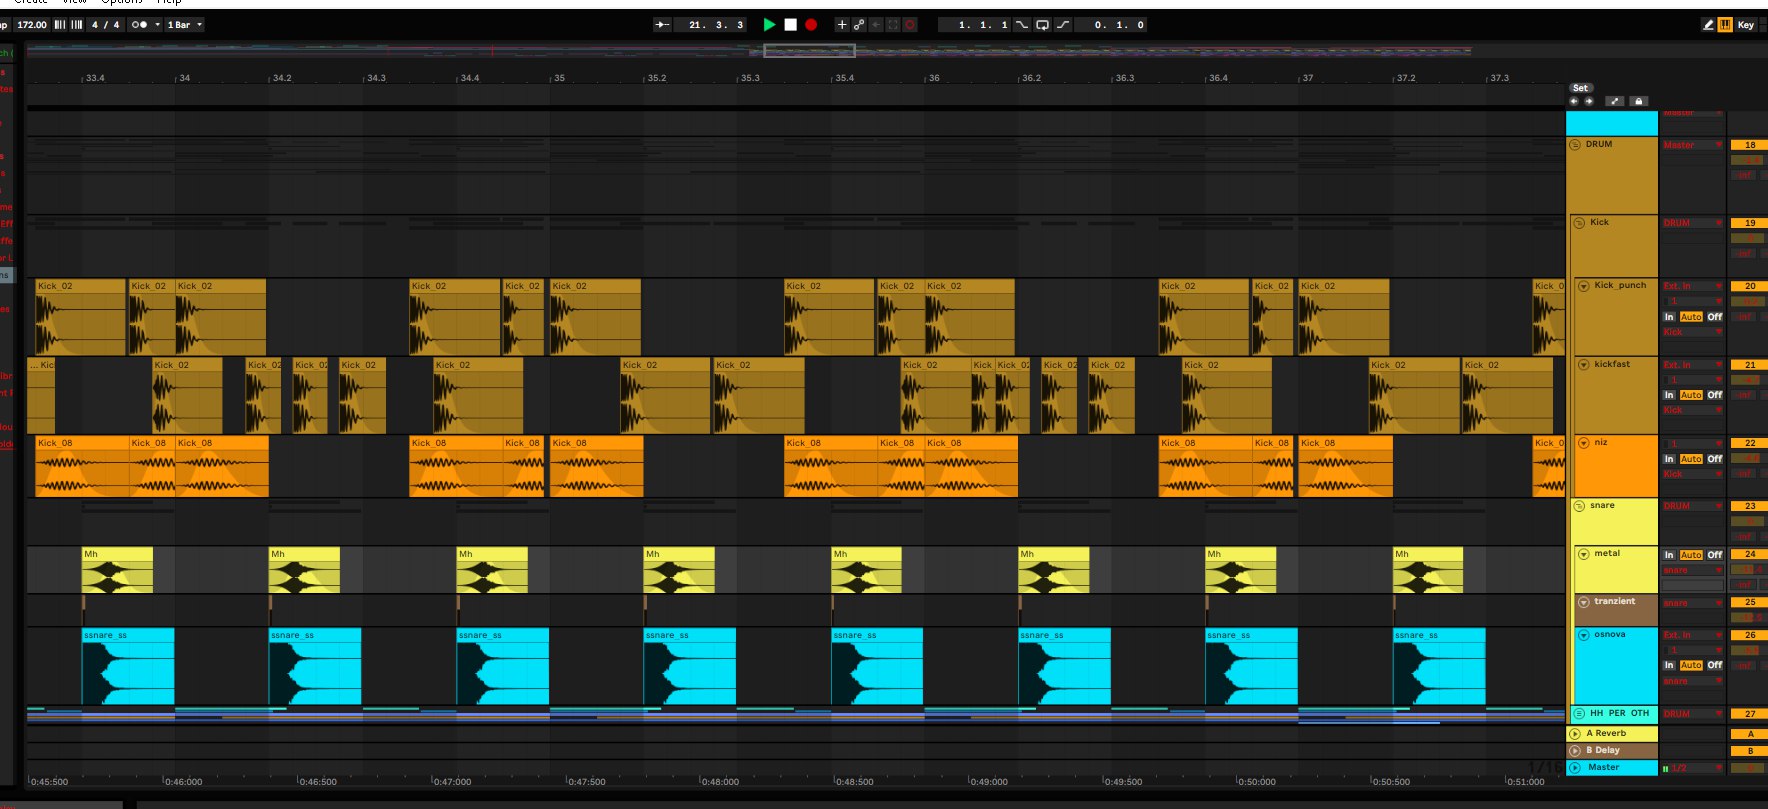The width and height of the screenshot is (1768, 809).
Task: Fold the metal track
Action: pos(1584,554)
